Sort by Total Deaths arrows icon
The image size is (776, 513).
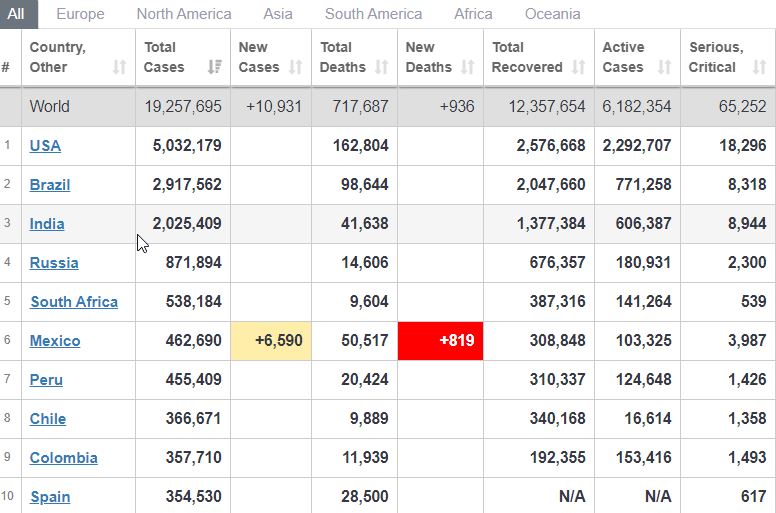[381, 67]
